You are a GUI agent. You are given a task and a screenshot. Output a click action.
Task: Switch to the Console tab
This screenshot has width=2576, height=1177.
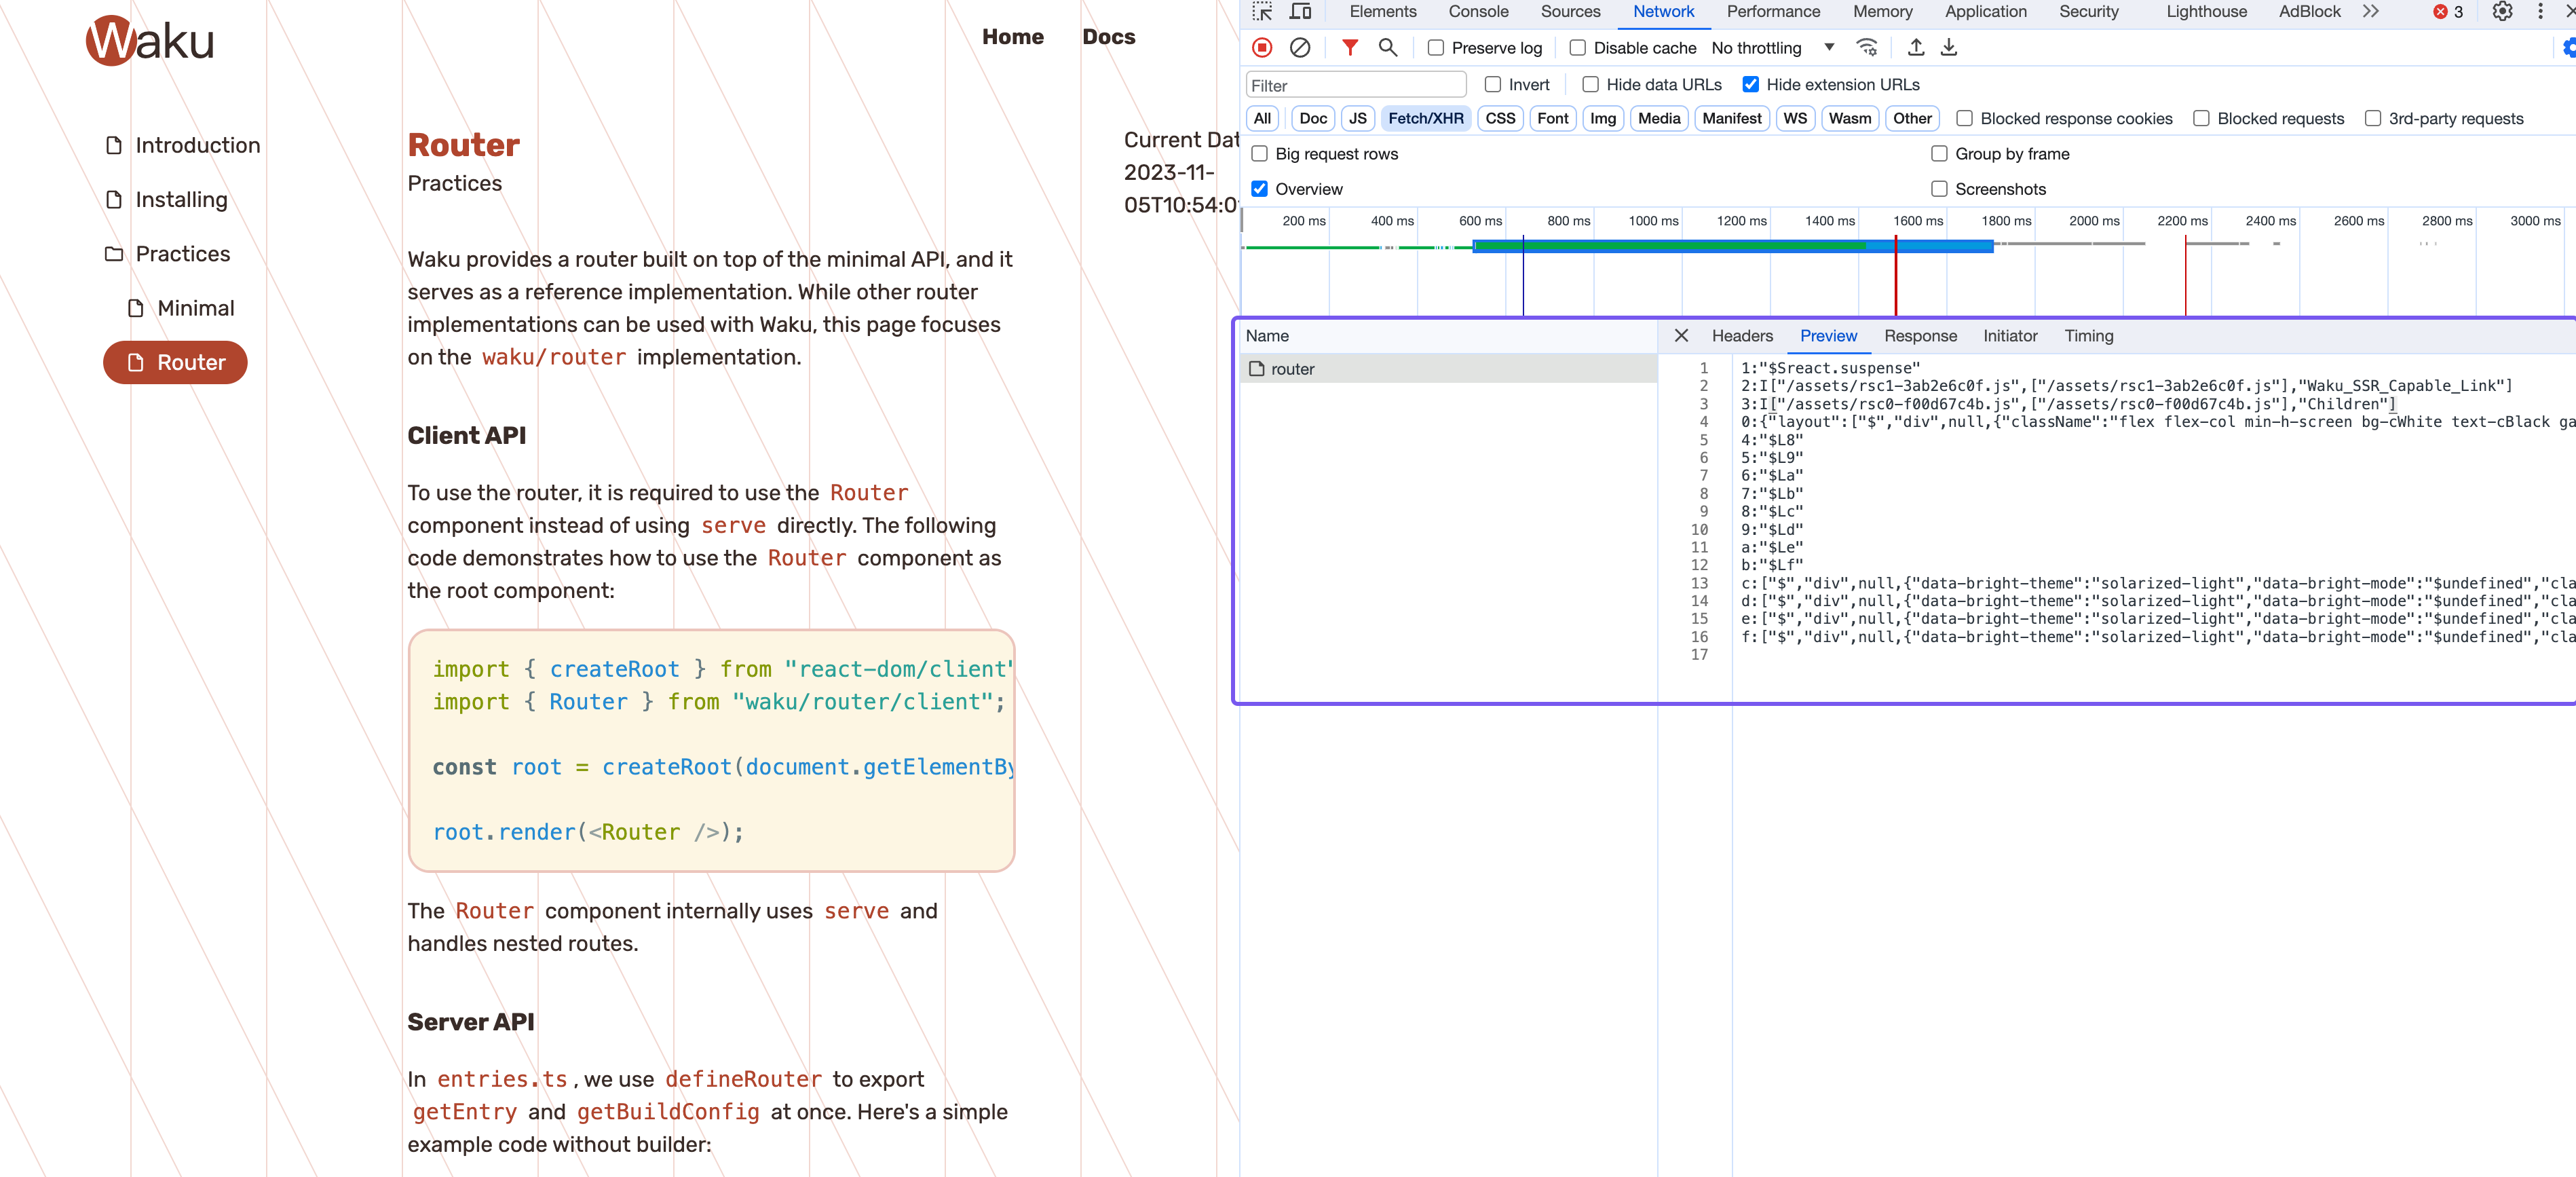[1478, 12]
